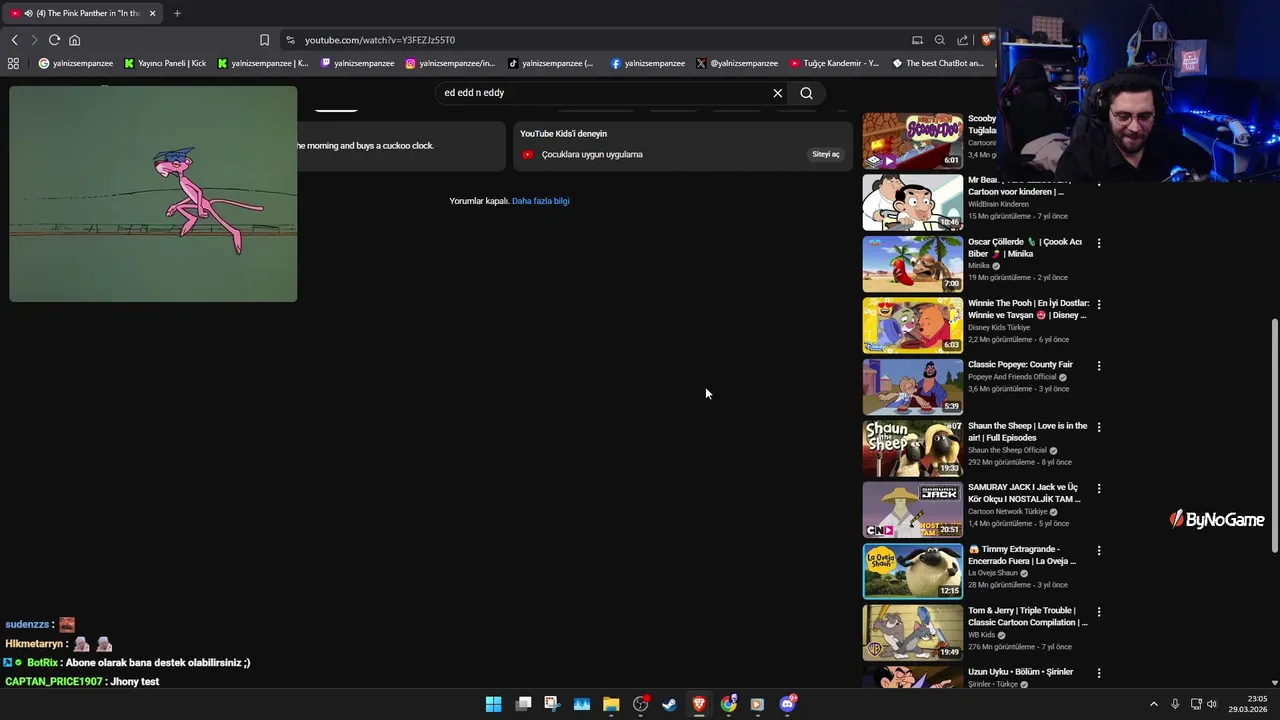Open Timmy Extragrande video thumbnail
This screenshot has height=720, width=1280.
coord(913,571)
